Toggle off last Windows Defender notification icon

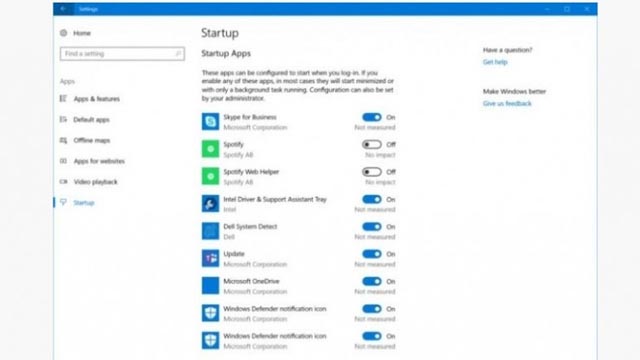371,336
